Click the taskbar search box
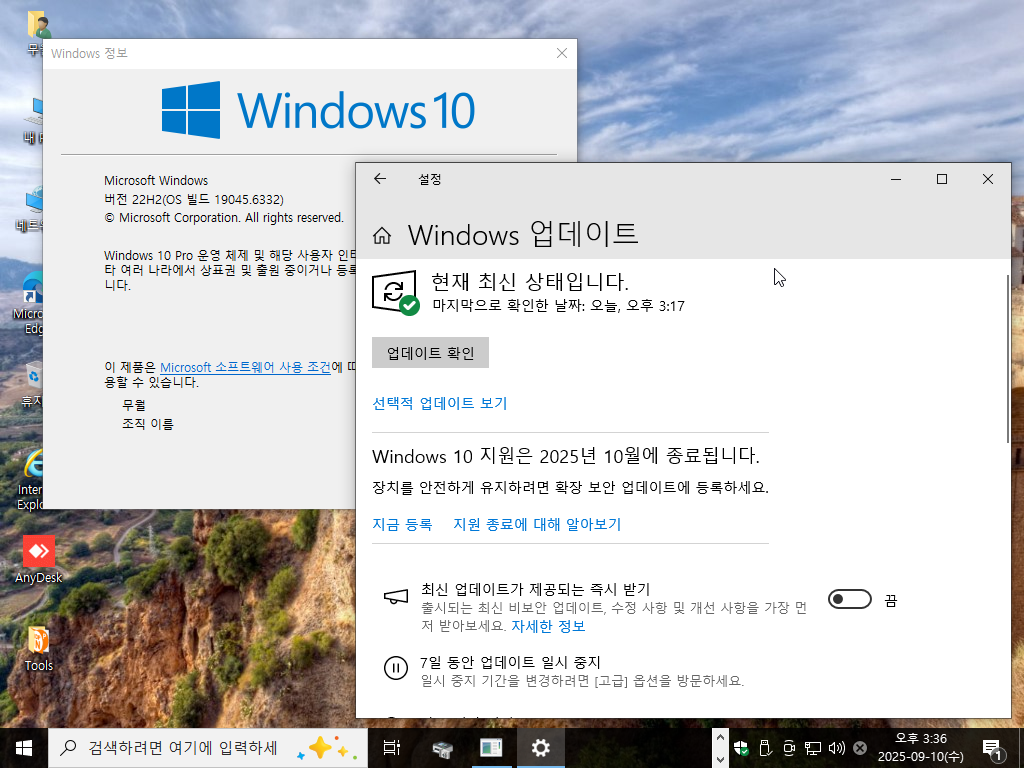The image size is (1024, 768). click(208, 748)
